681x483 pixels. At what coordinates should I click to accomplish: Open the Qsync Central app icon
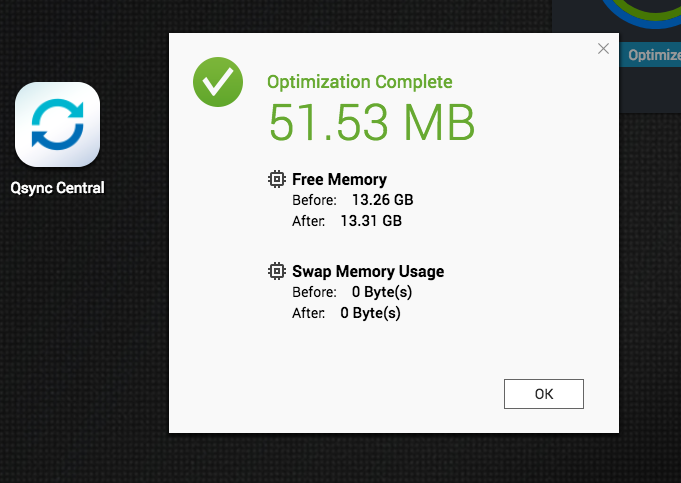(57, 125)
